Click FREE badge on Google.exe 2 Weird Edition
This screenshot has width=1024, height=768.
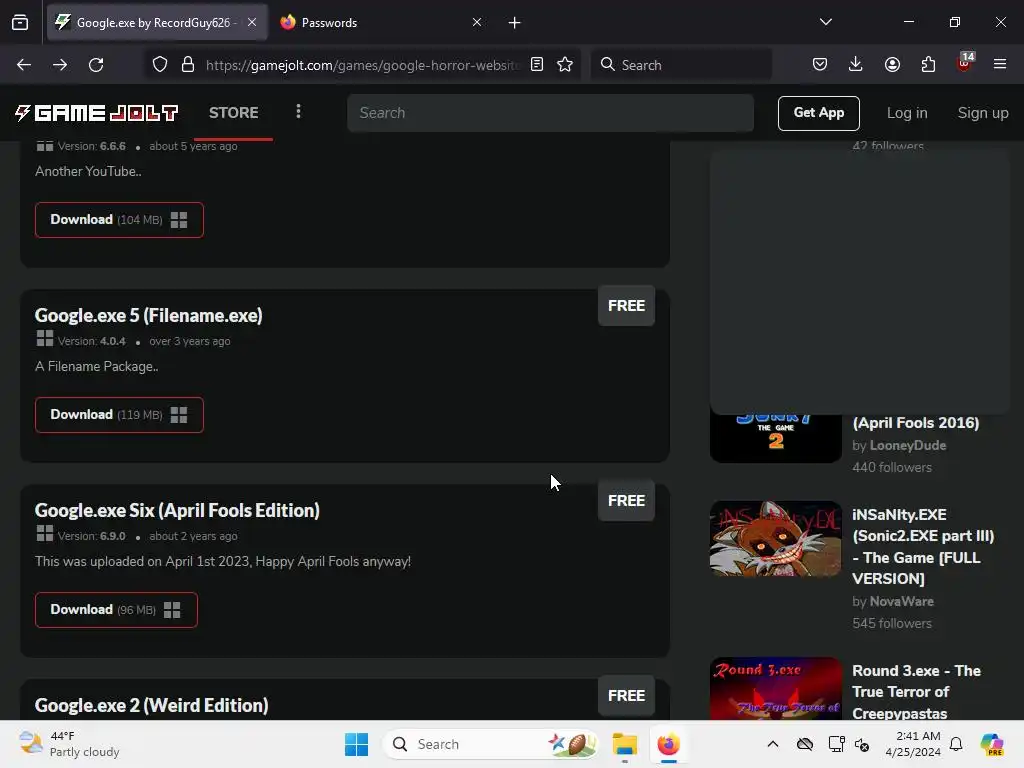(626, 696)
